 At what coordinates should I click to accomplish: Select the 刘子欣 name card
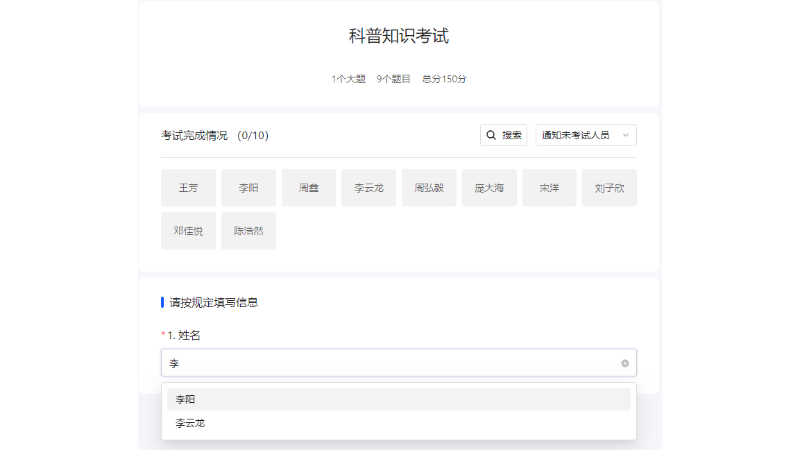[609, 188]
